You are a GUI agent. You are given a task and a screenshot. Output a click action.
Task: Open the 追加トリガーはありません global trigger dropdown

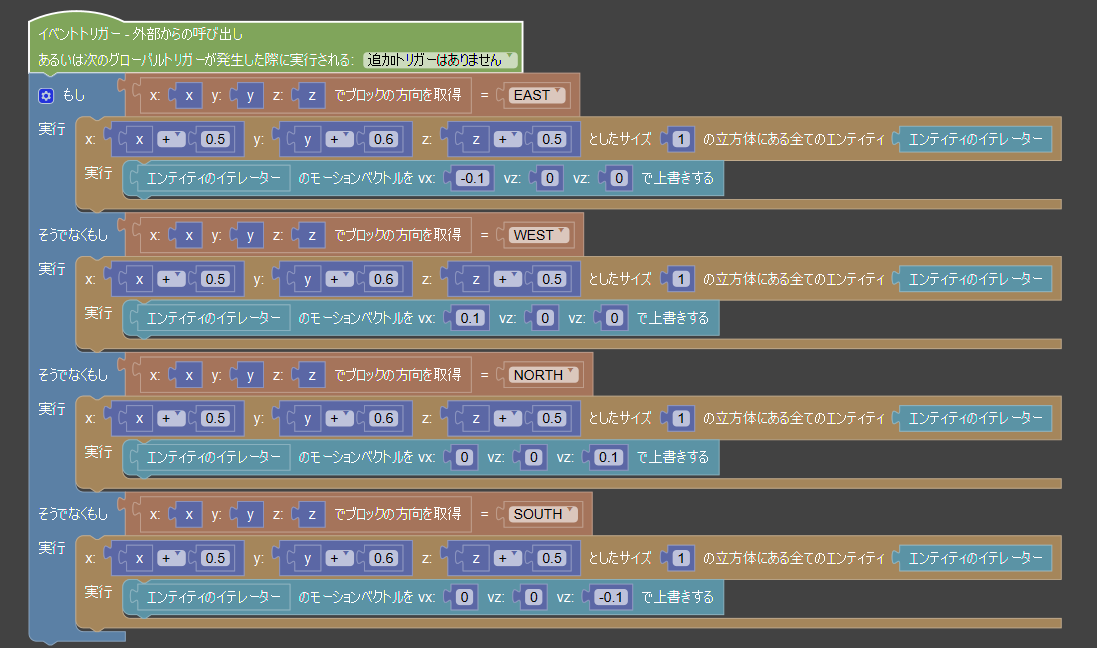[x=440, y=59]
